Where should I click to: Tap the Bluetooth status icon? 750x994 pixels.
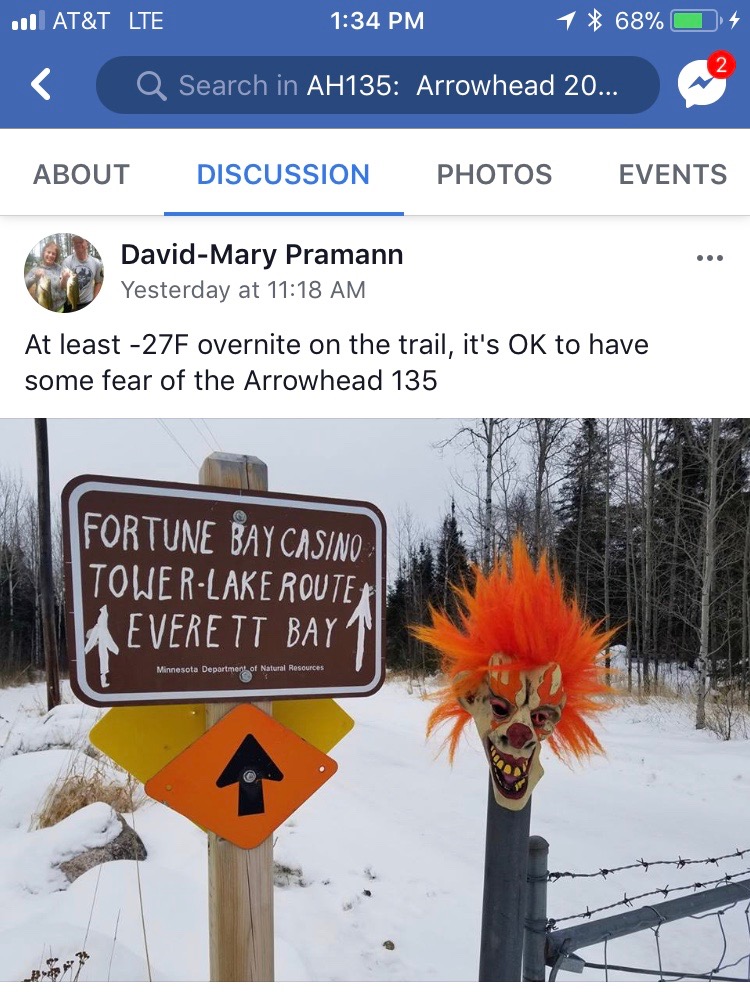[x=594, y=21]
